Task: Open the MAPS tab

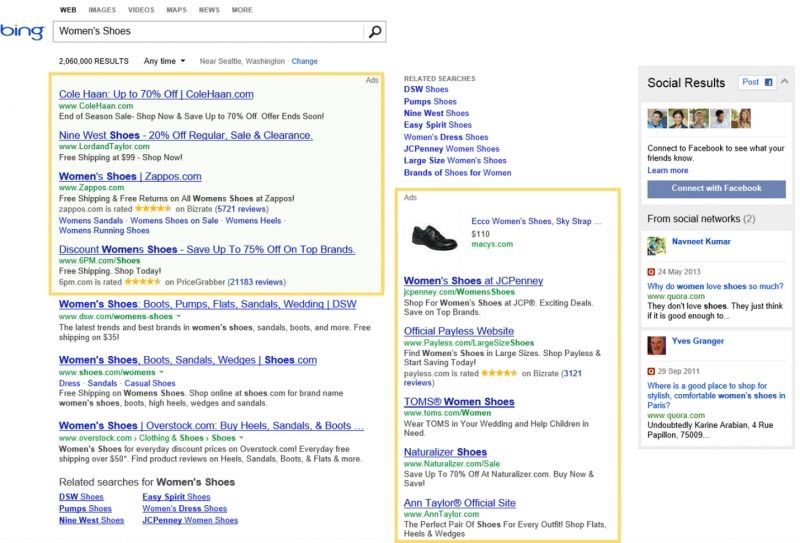Action: 177,10
